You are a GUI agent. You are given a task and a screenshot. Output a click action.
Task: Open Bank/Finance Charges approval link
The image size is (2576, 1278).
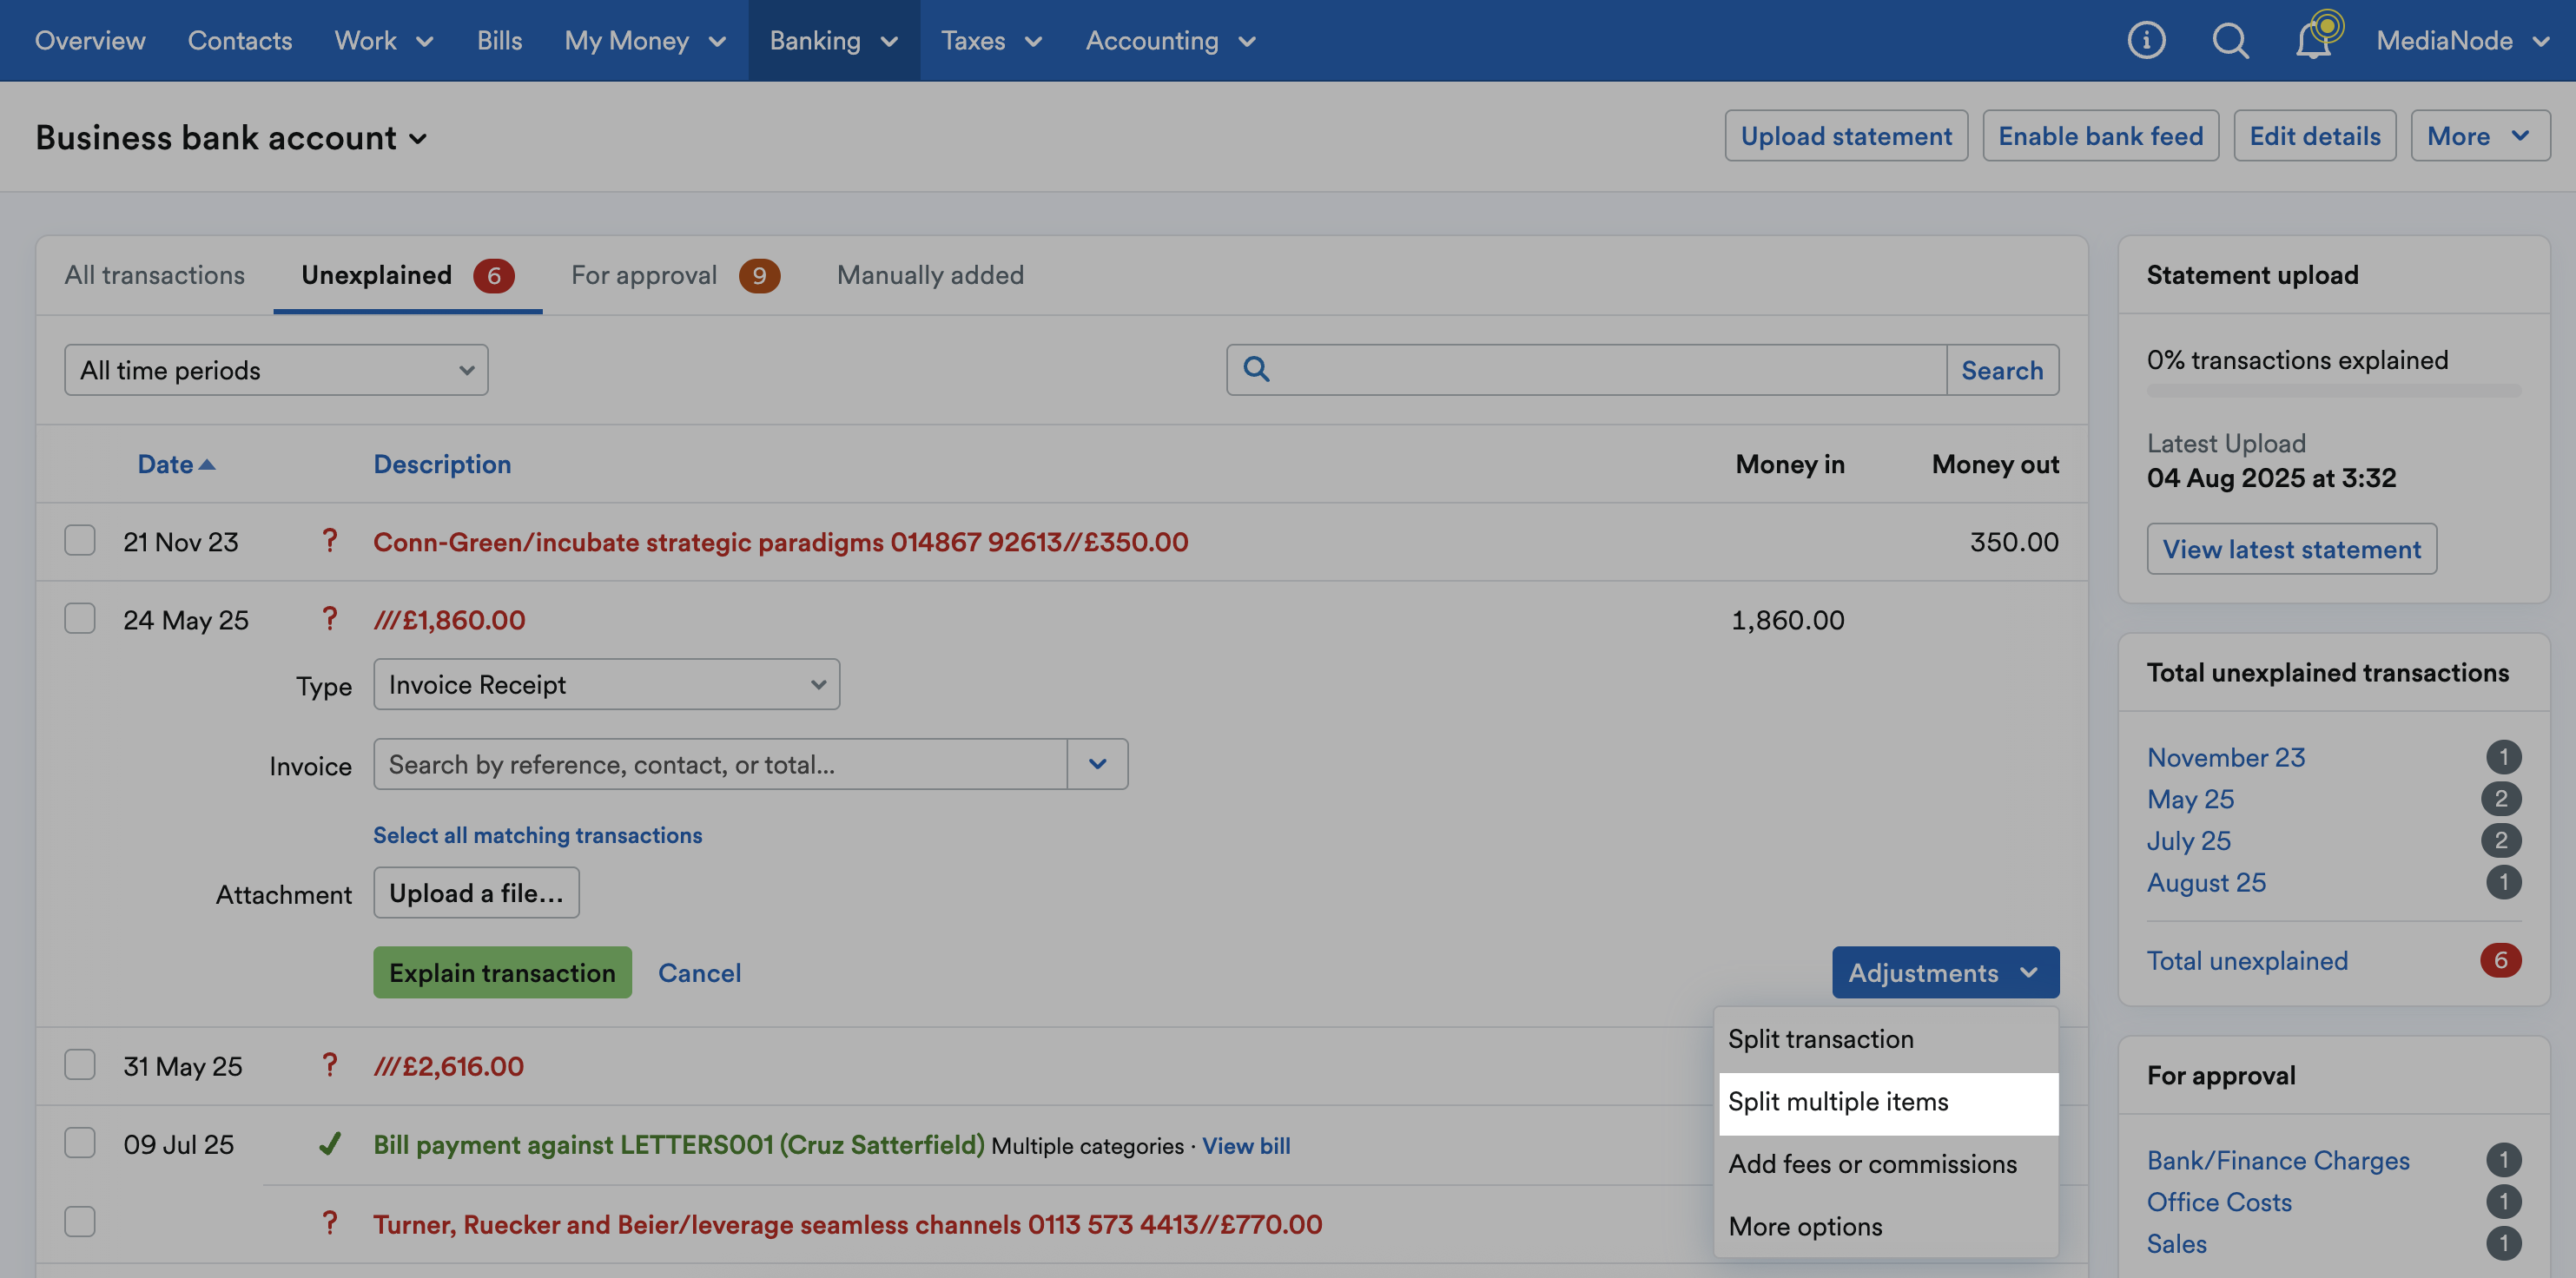tap(2278, 1160)
